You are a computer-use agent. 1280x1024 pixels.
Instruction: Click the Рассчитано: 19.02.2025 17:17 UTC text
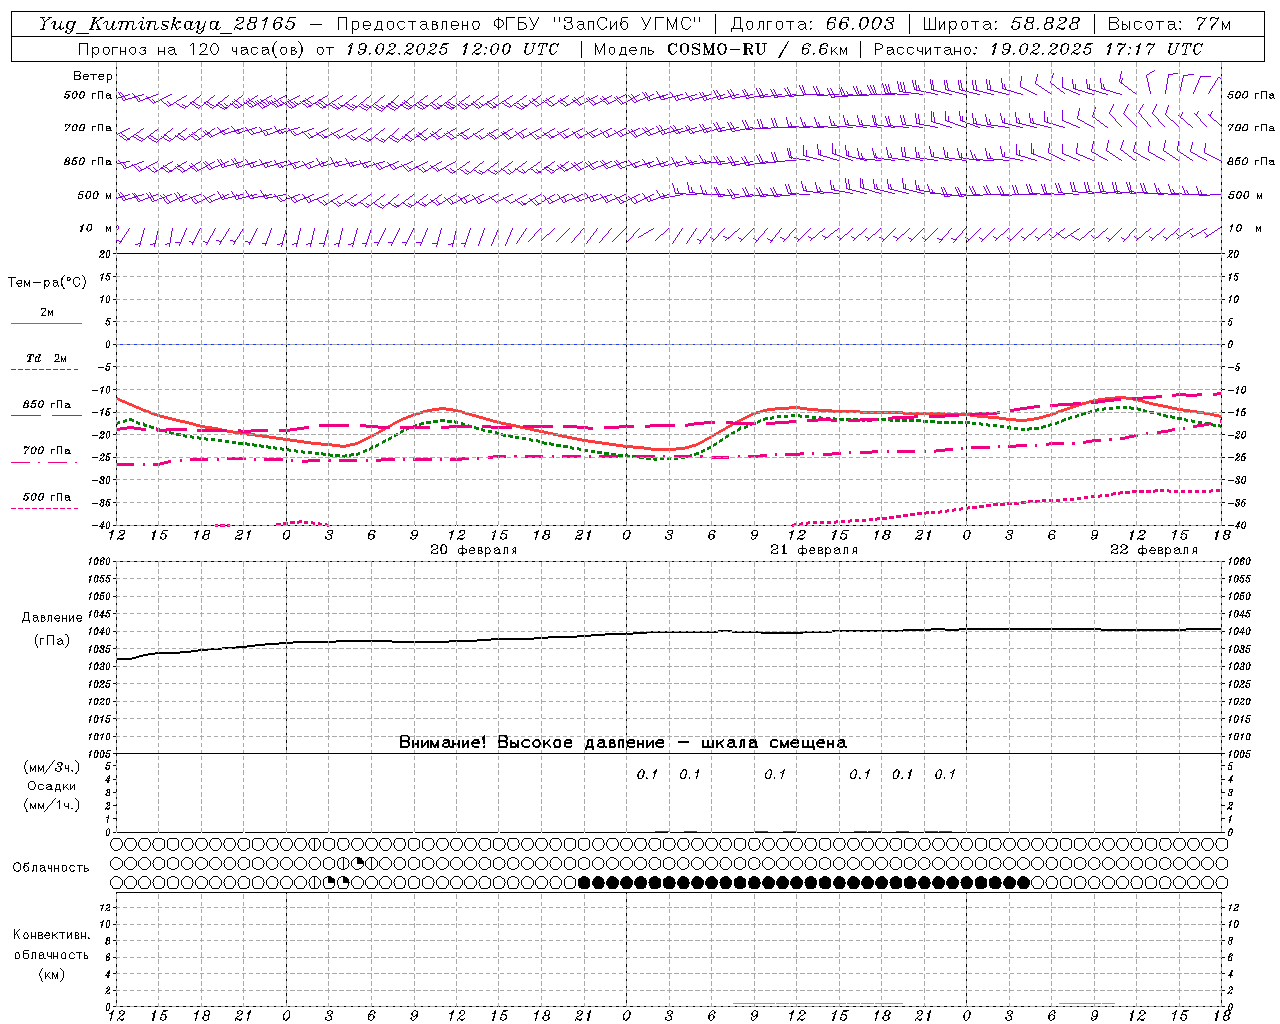[x=1038, y=49]
